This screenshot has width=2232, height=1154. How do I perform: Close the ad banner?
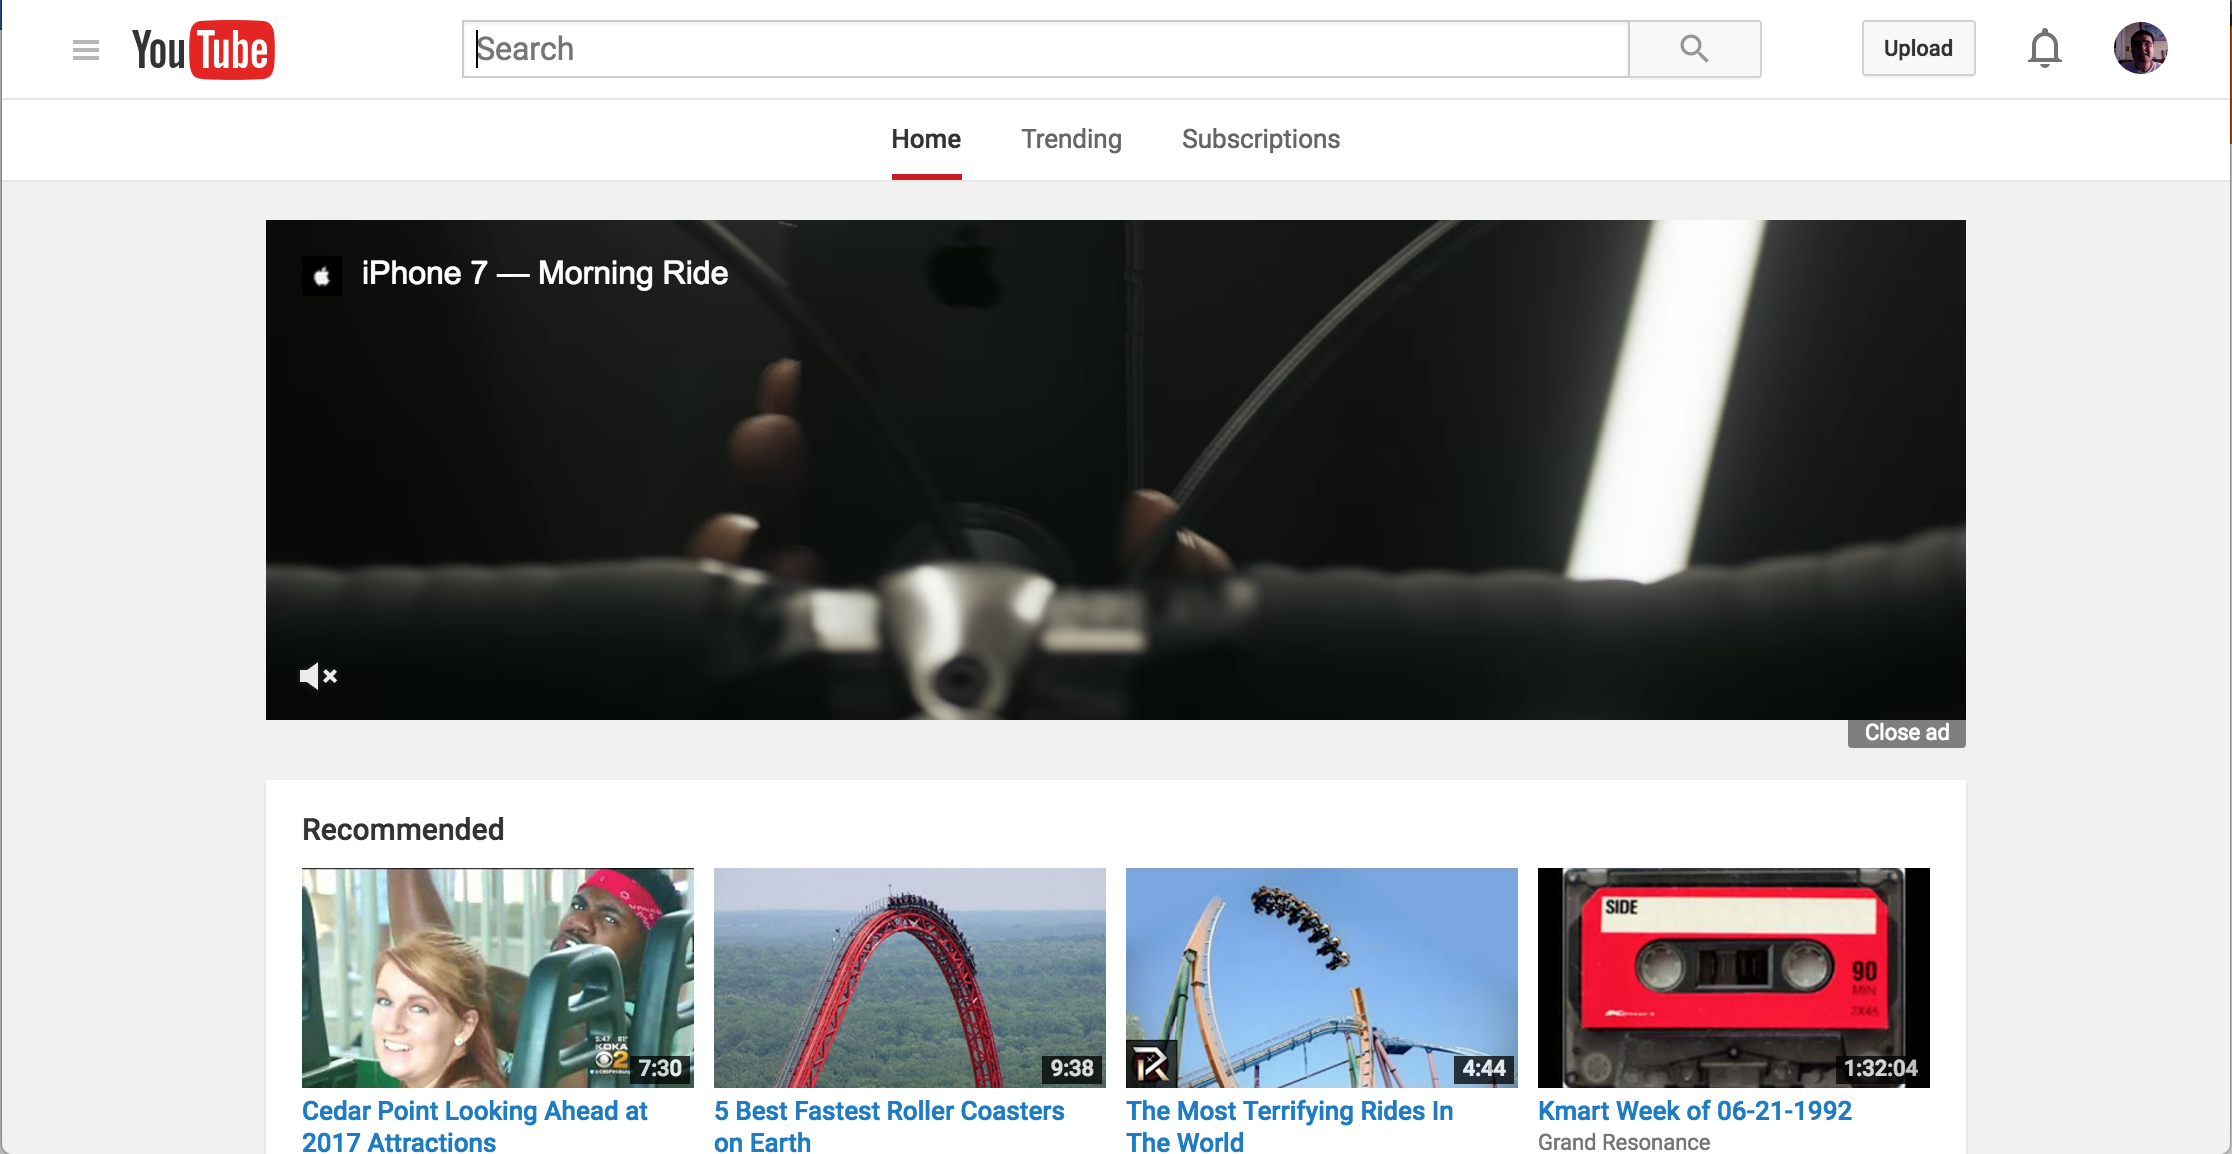pyautogui.click(x=1906, y=733)
